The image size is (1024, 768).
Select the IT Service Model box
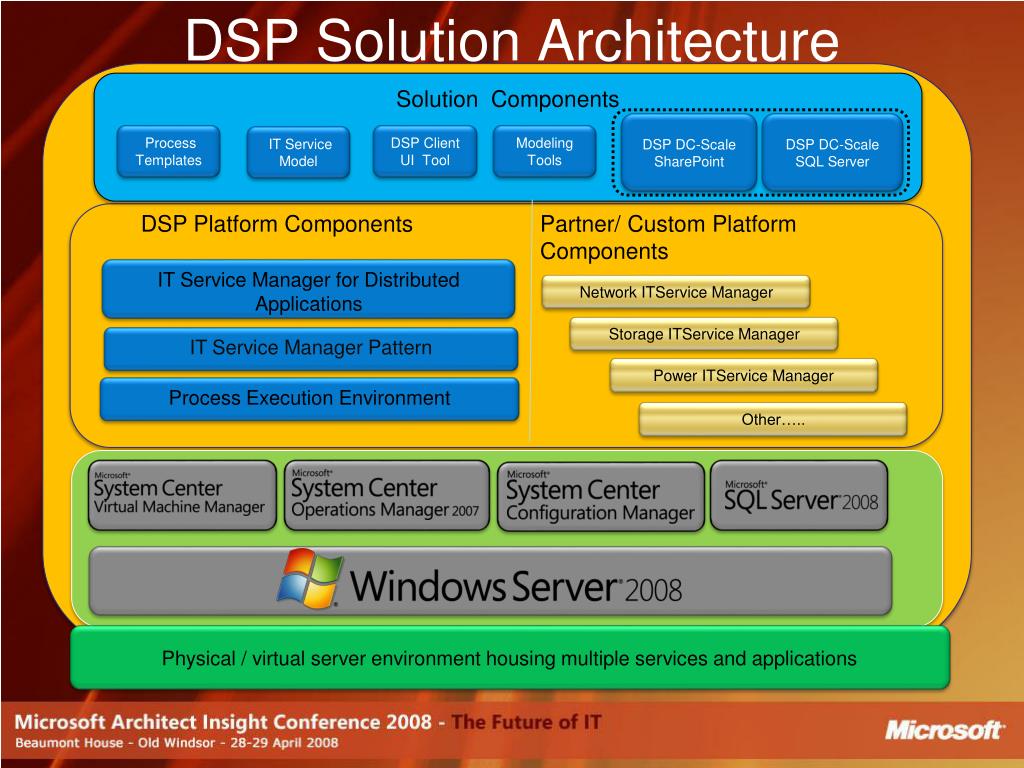click(298, 153)
